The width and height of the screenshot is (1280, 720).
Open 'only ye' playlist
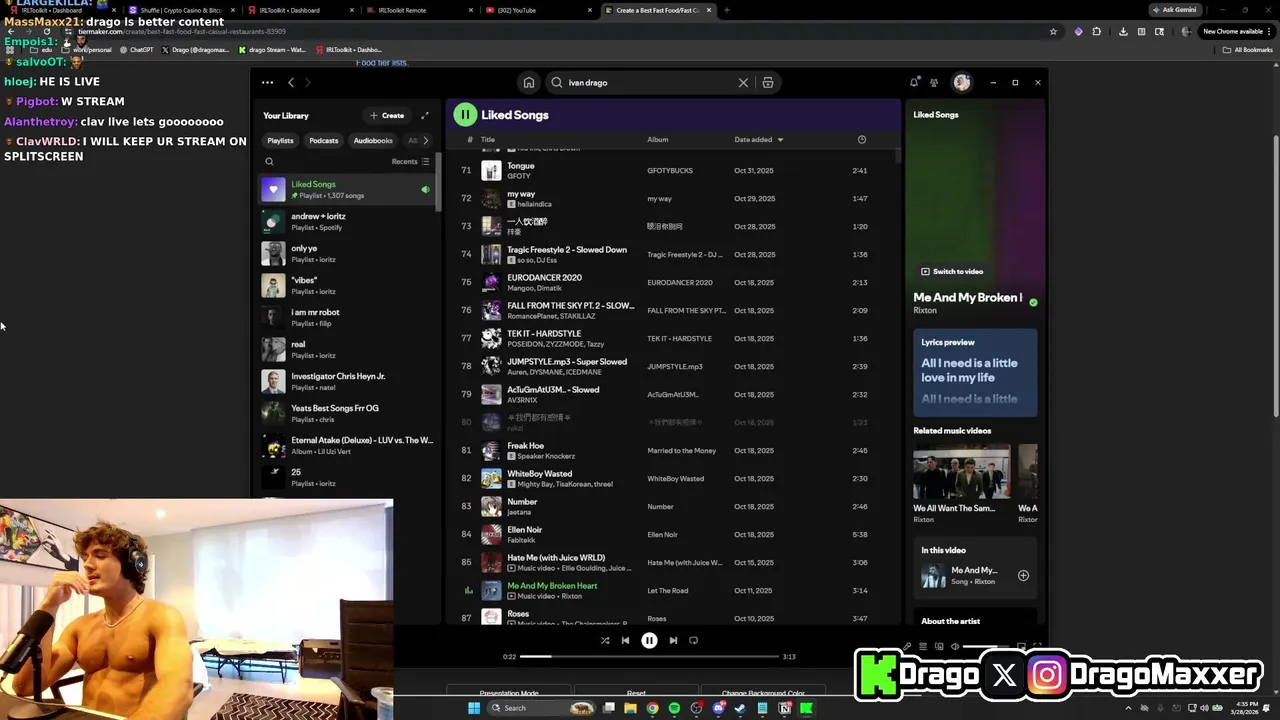pyautogui.click(x=346, y=254)
